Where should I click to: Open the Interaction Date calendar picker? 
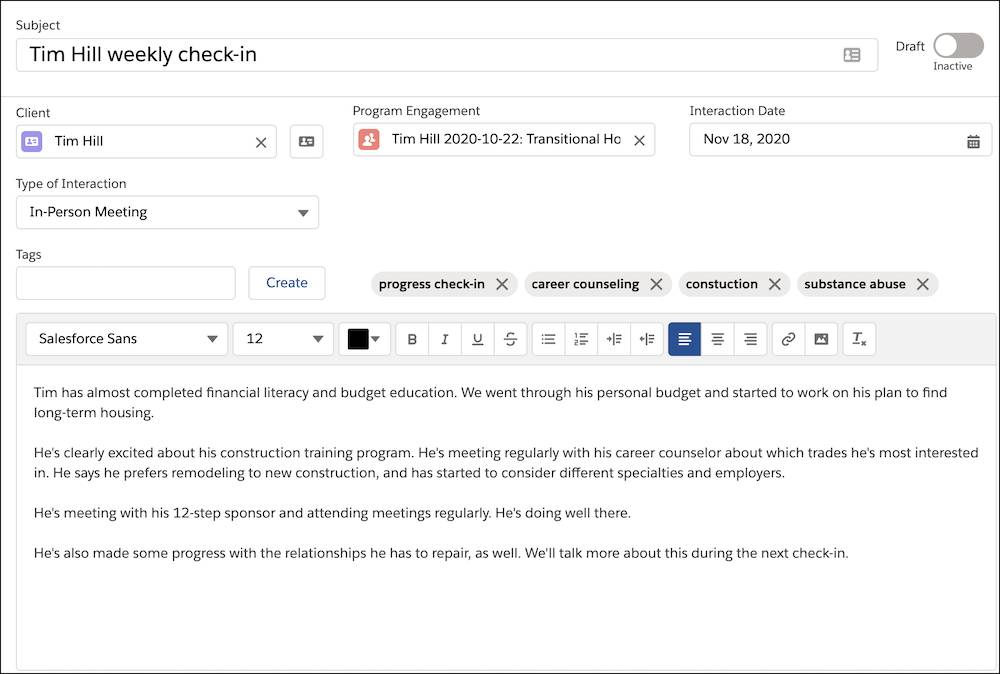pos(973,142)
